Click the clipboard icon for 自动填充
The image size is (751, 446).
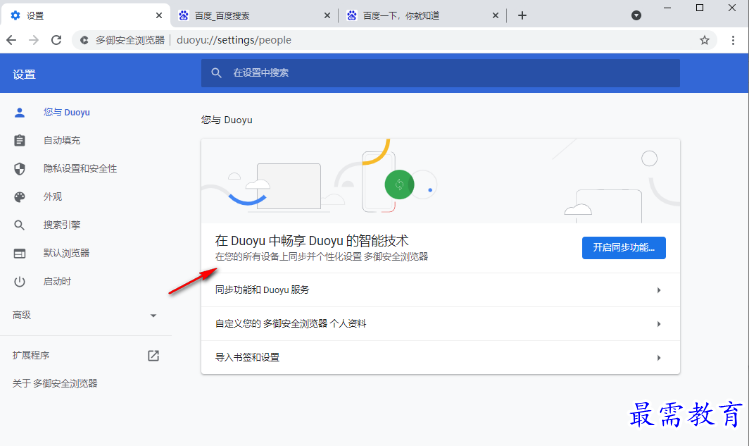pos(20,140)
